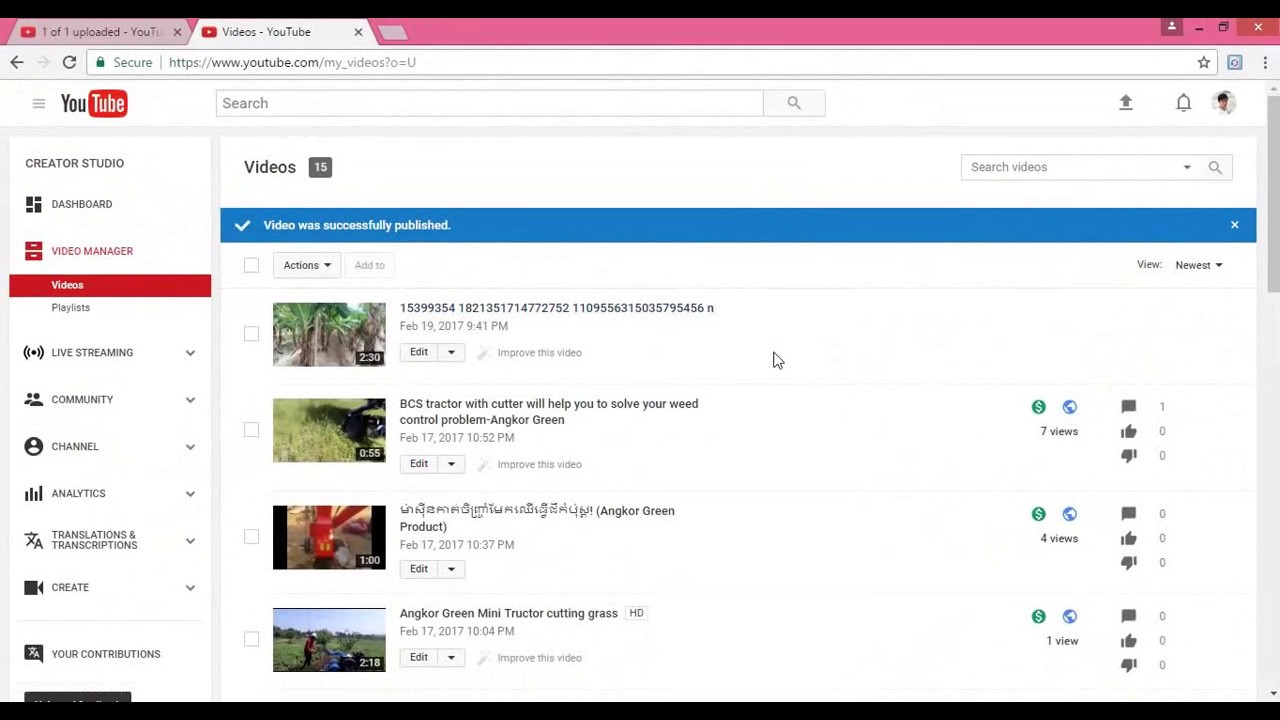Click the YouTube logo
1280x720 pixels.
point(94,103)
